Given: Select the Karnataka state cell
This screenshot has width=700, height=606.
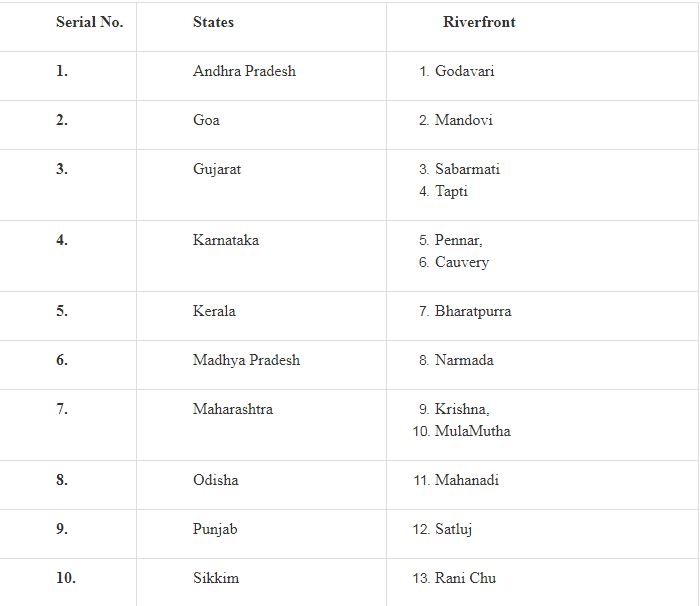Looking at the screenshot, I should click(225, 240).
